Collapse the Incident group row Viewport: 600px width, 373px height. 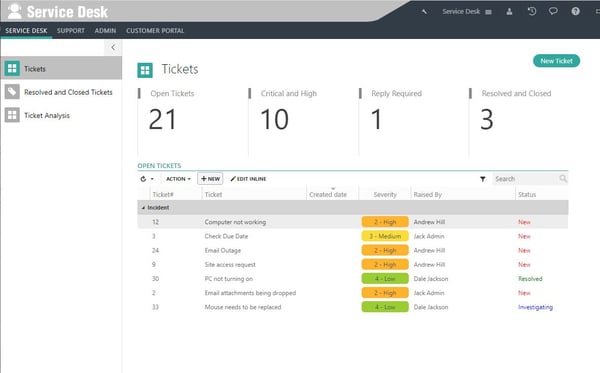pos(143,208)
